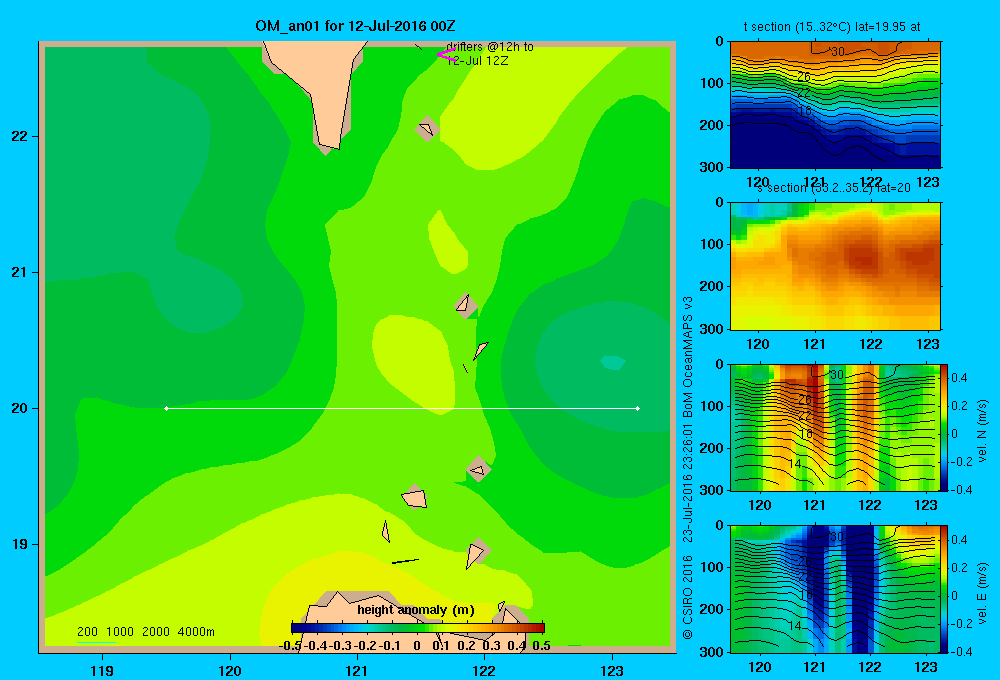Viewport: 1000px width, 680px height.
Task: Click the main map latitude label 22
Action: point(20,136)
